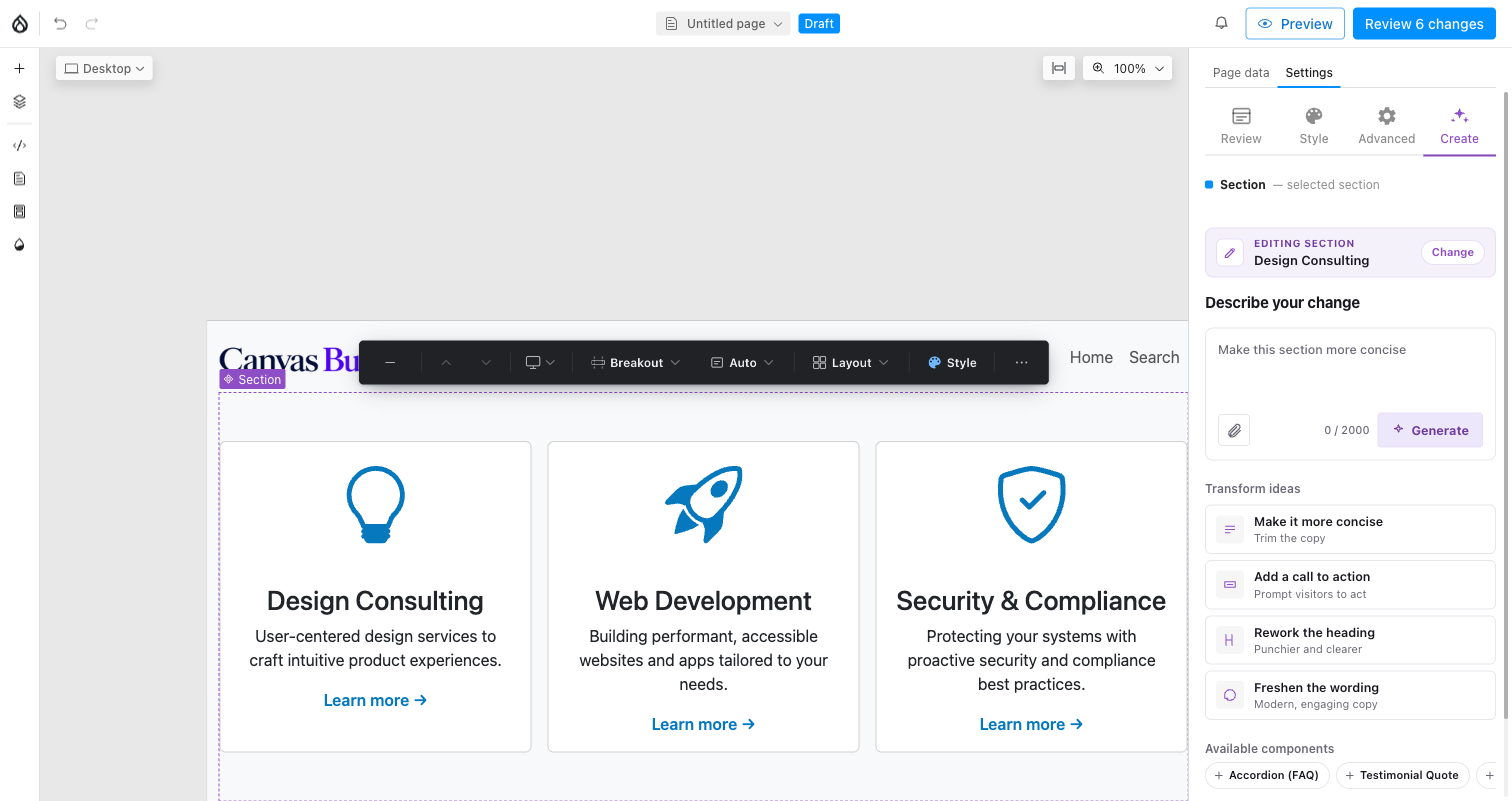Click the shield icon in Security & Compliance card
The width and height of the screenshot is (1512, 801).
[1032, 504]
